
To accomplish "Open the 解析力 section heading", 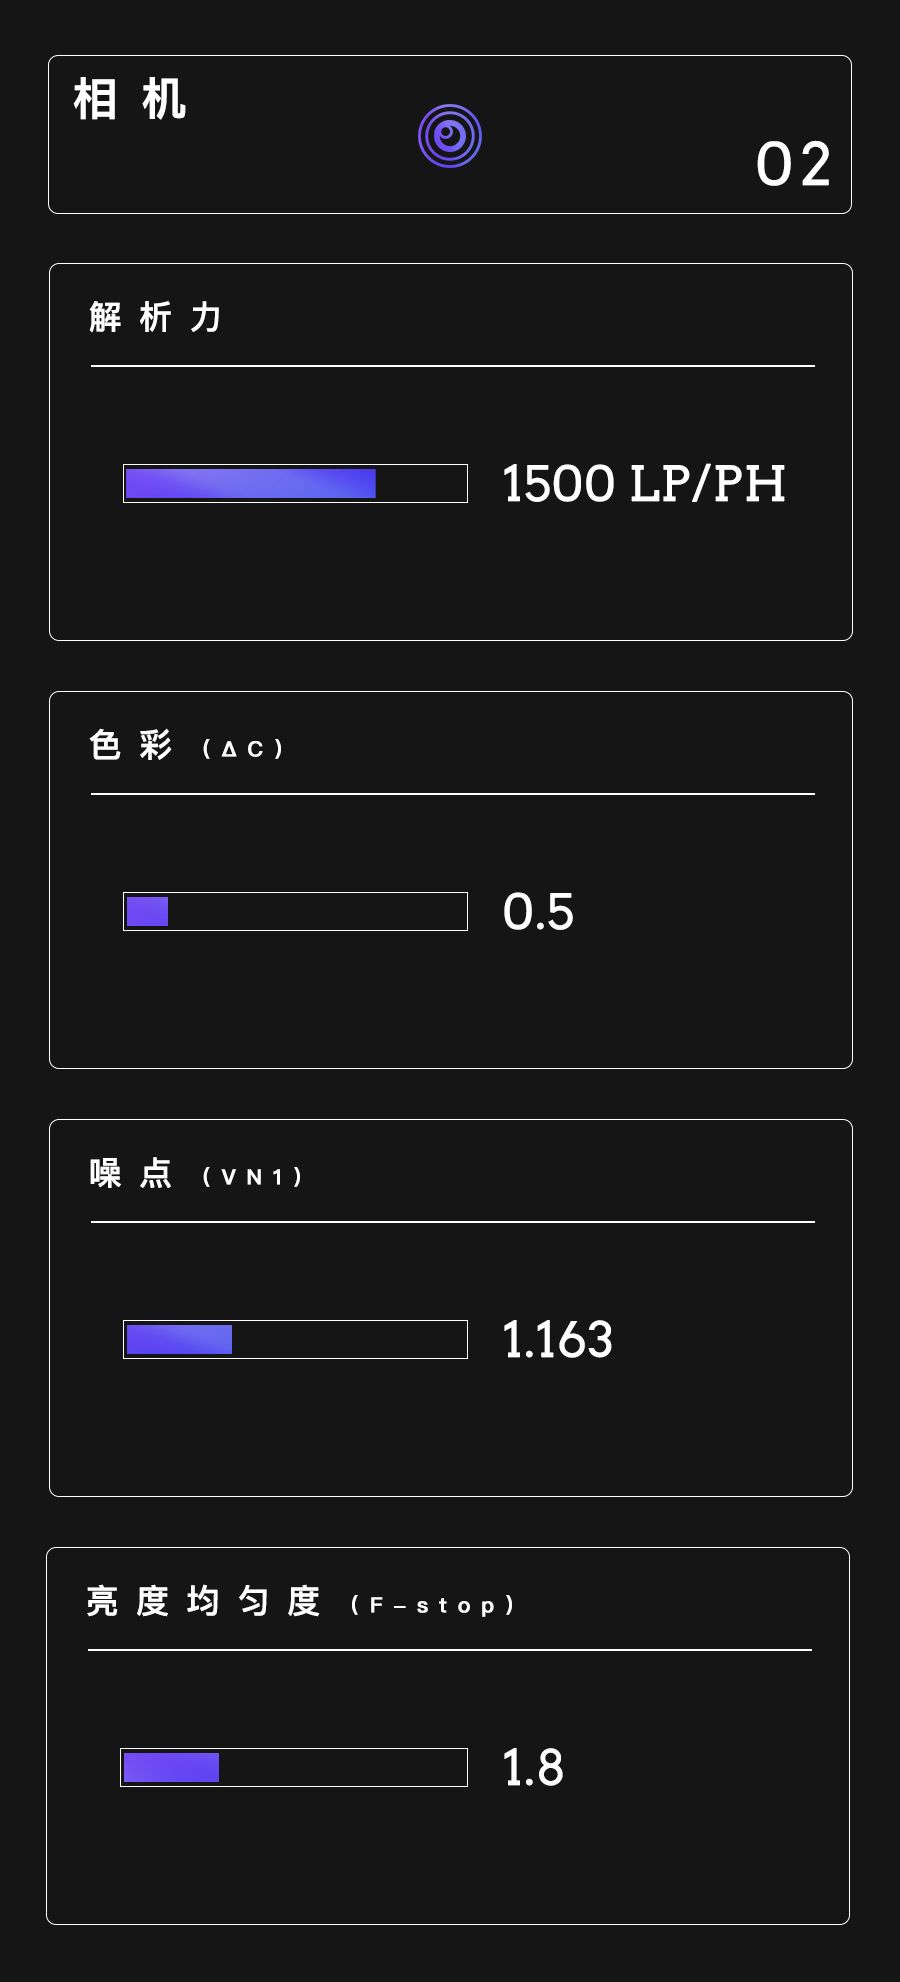I will tap(155, 317).
